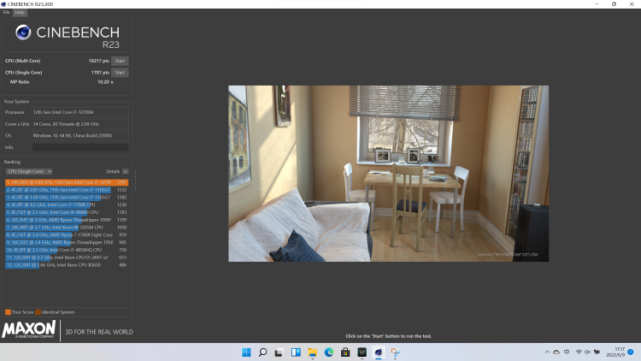Screen dimensions: 641x361
Task: Open taskbar Search
Action: pyautogui.click(x=263, y=352)
